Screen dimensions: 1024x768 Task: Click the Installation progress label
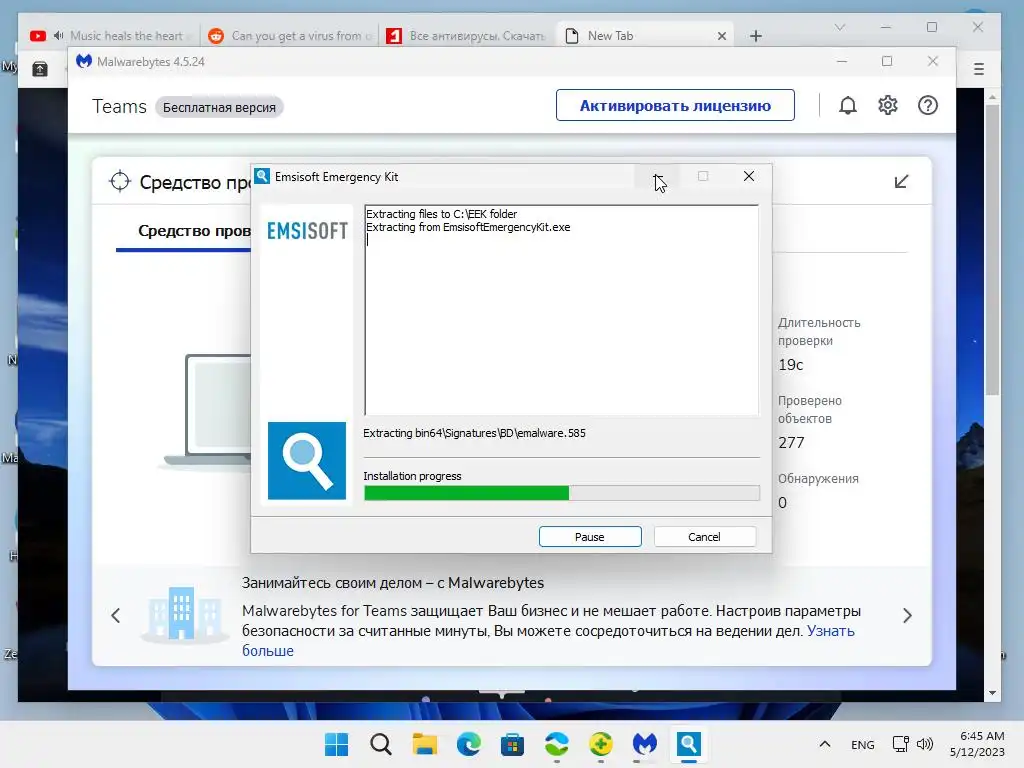412,476
